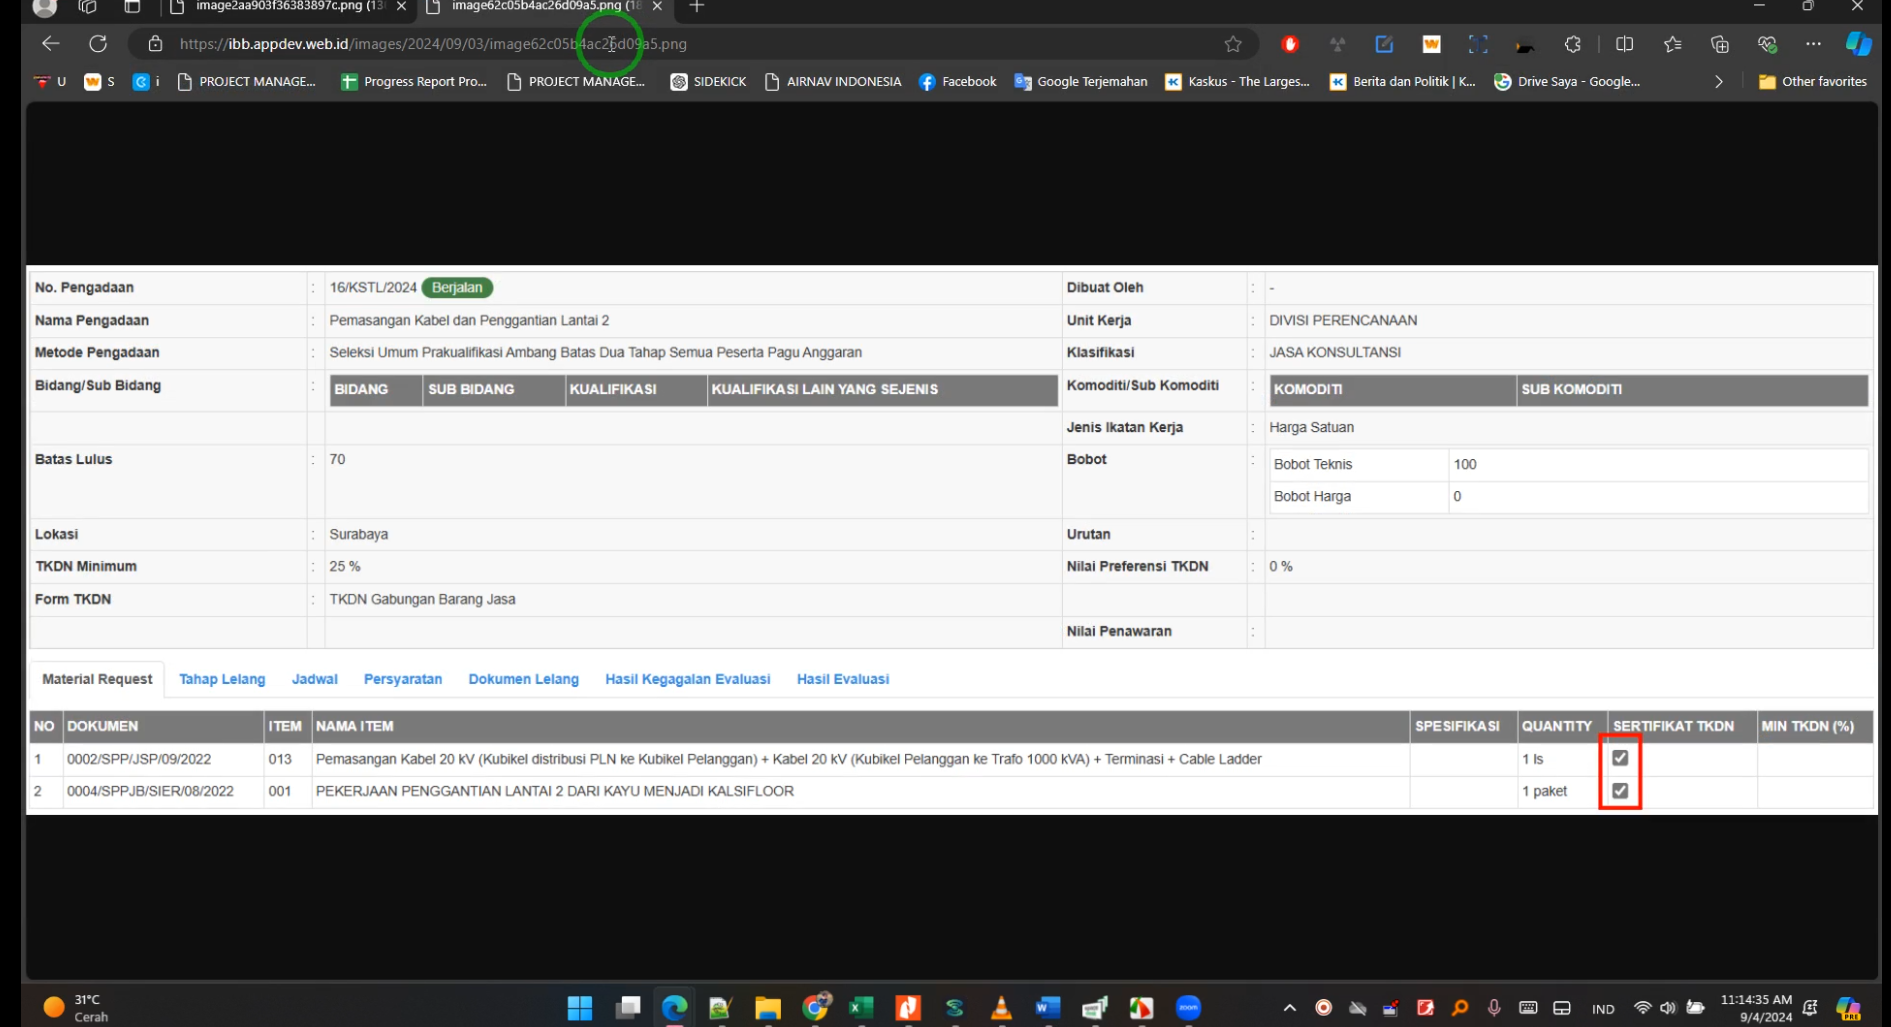The height and width of the screenshot is (1027, 1891).
Task: Open the Other favorites folder
Action: [x=1812, y=82]
